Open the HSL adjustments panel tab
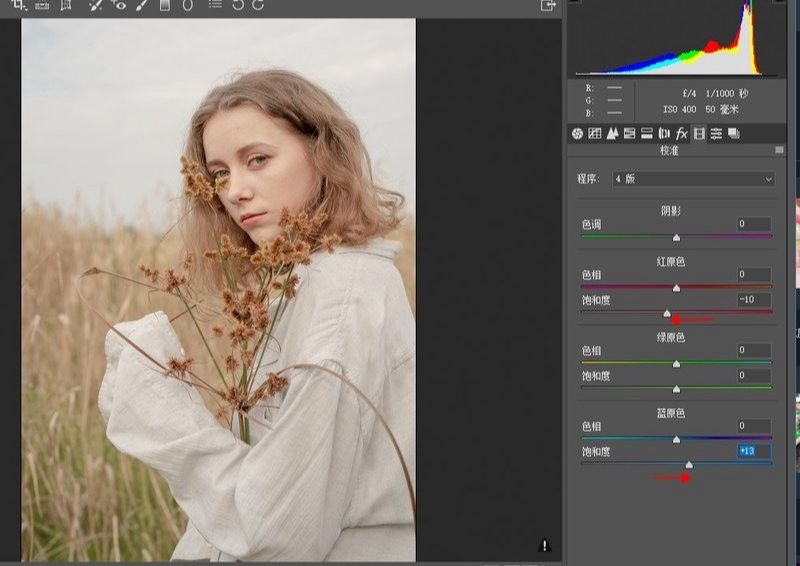Image resolution: width=800 pixels, height=566 pixels. (630, 134)
